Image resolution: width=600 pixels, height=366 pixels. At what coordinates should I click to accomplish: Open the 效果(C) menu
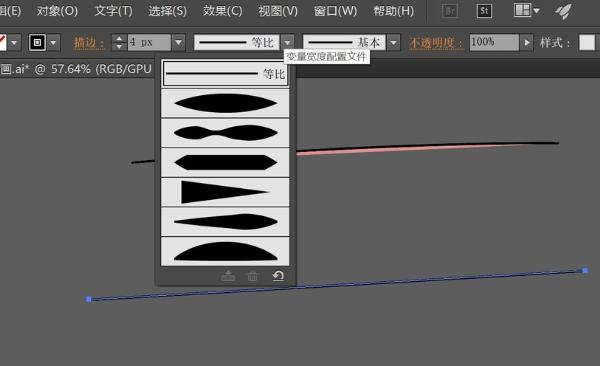pos(222,11)
